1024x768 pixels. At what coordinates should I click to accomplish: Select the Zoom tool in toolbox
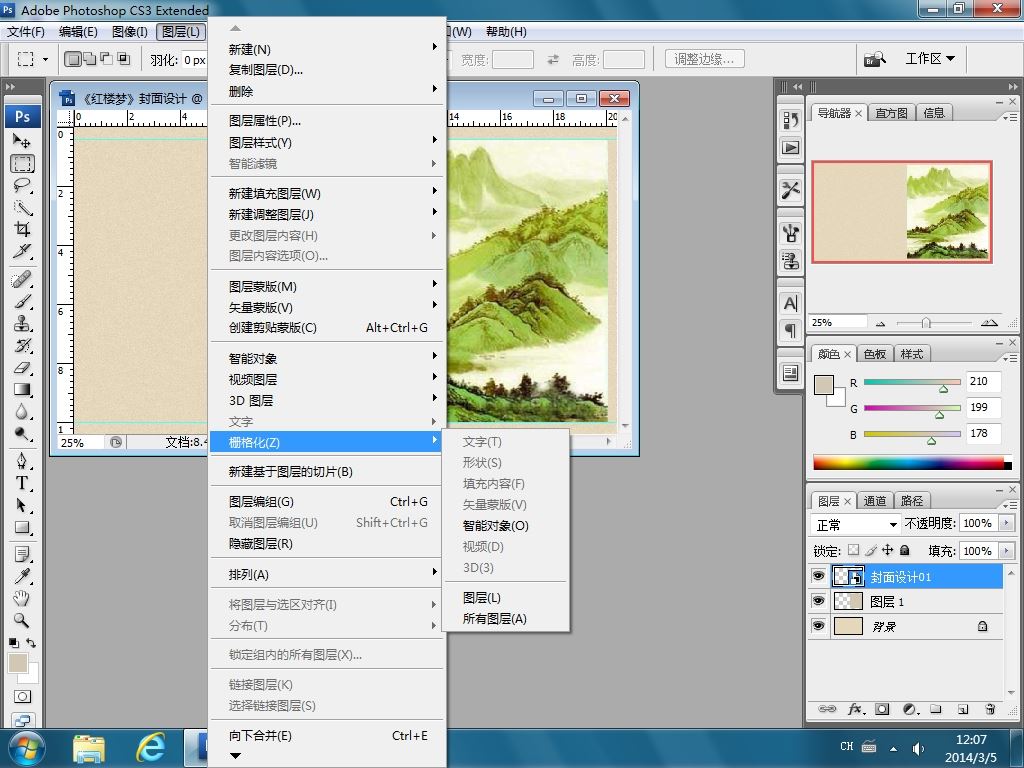click(x=22, y=620)
